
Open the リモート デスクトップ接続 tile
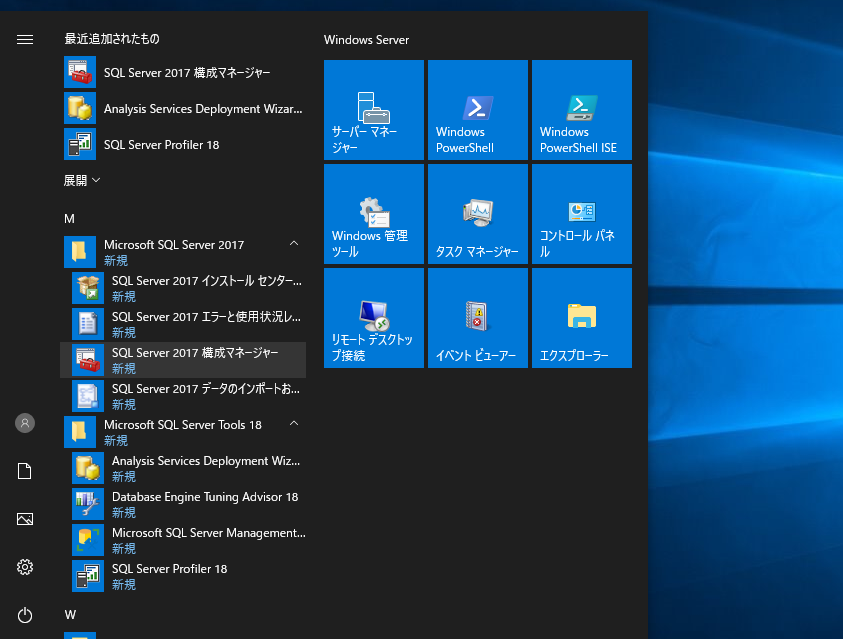click(374, 318)
